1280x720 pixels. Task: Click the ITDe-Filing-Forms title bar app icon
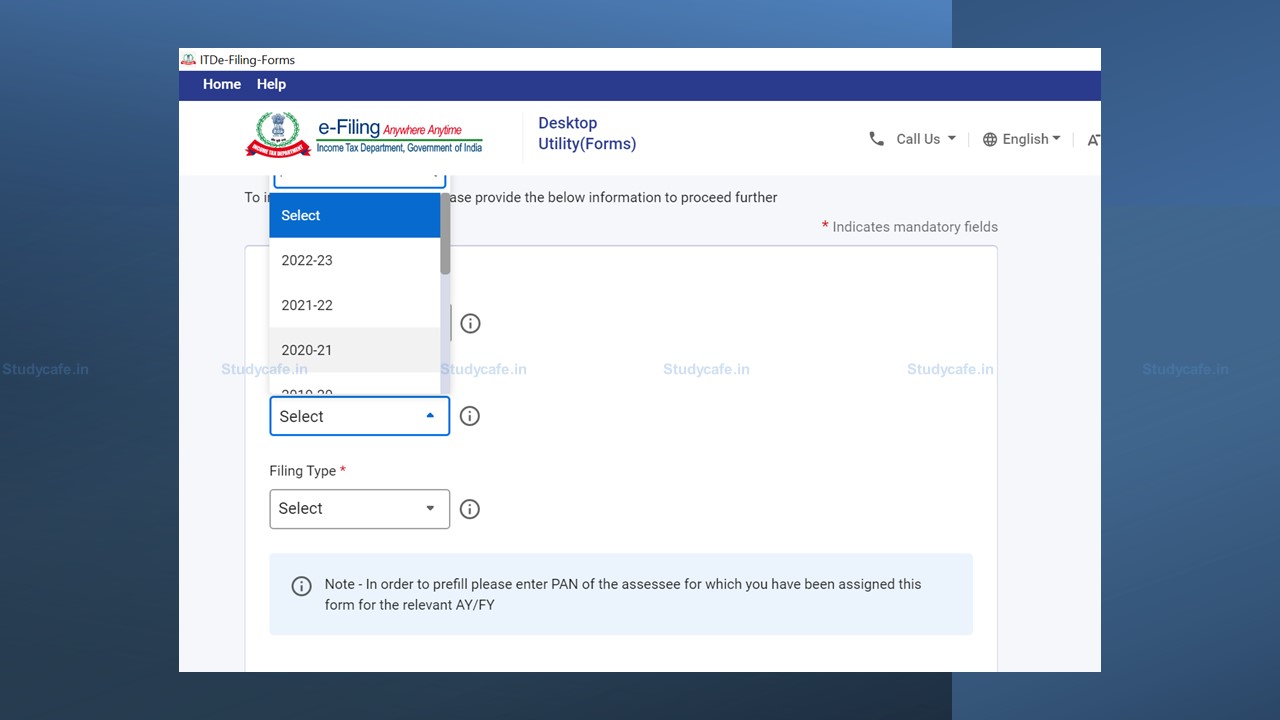point(188,60)
